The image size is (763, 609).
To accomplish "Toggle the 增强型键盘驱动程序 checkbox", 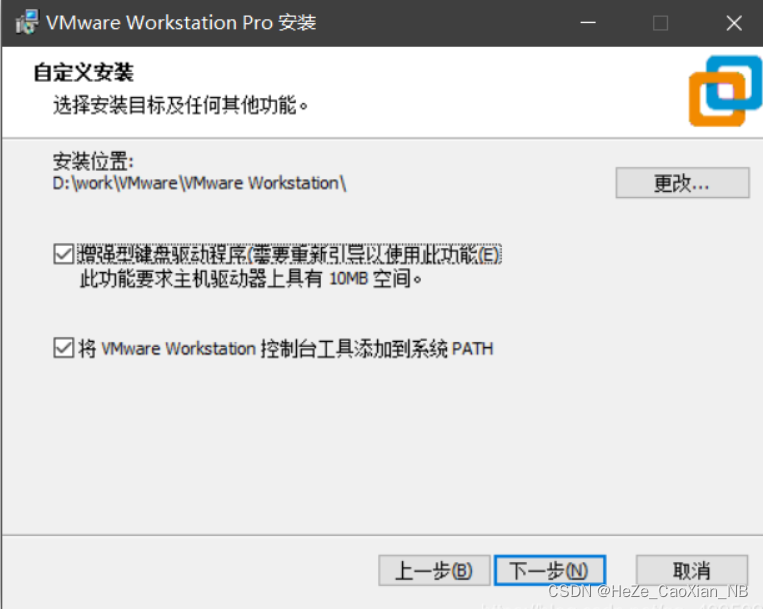I will (x=64, y=254).
